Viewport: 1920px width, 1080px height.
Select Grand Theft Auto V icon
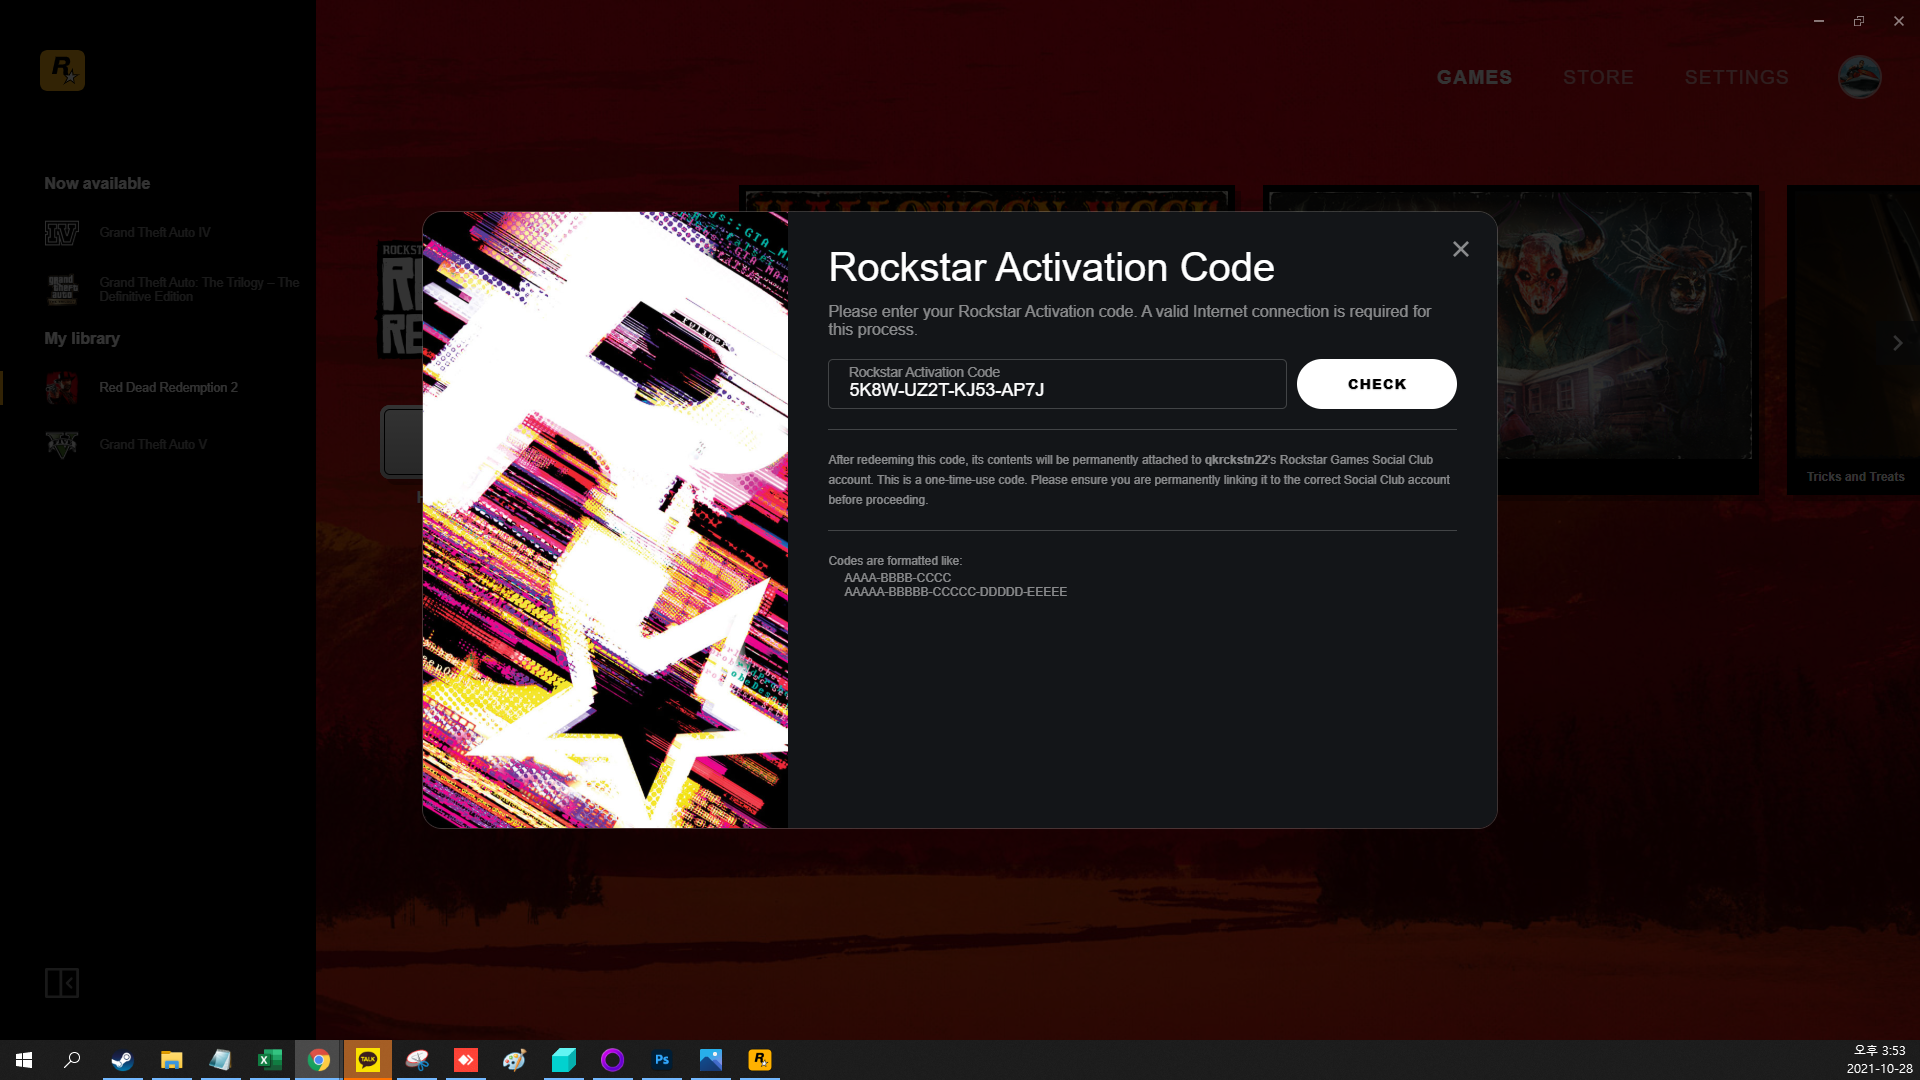62,444
